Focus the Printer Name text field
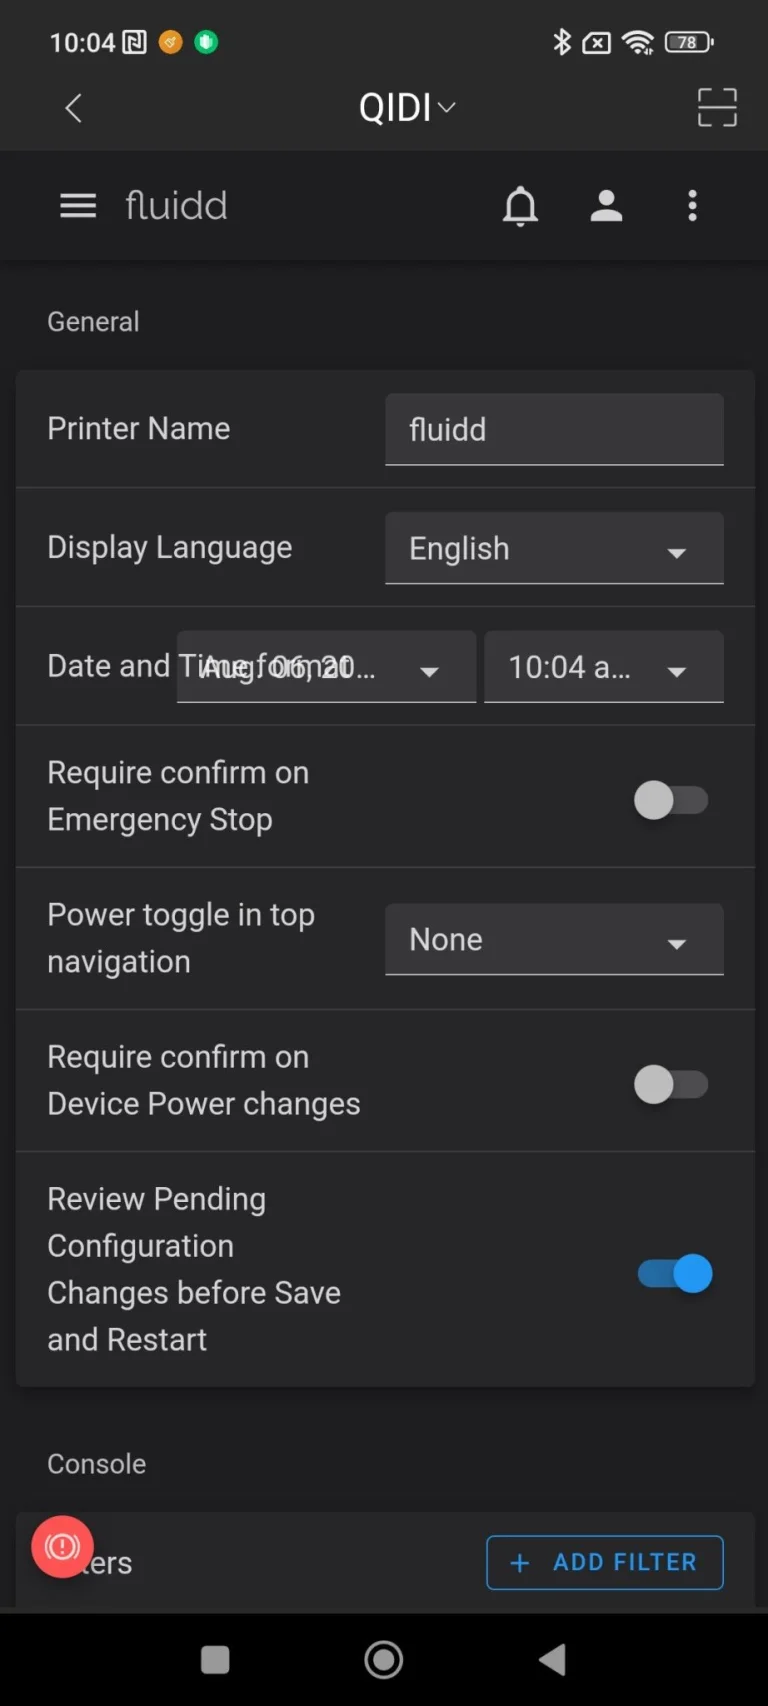Image resolution: width=768 pixels, height=1706 pixels. 554,430
